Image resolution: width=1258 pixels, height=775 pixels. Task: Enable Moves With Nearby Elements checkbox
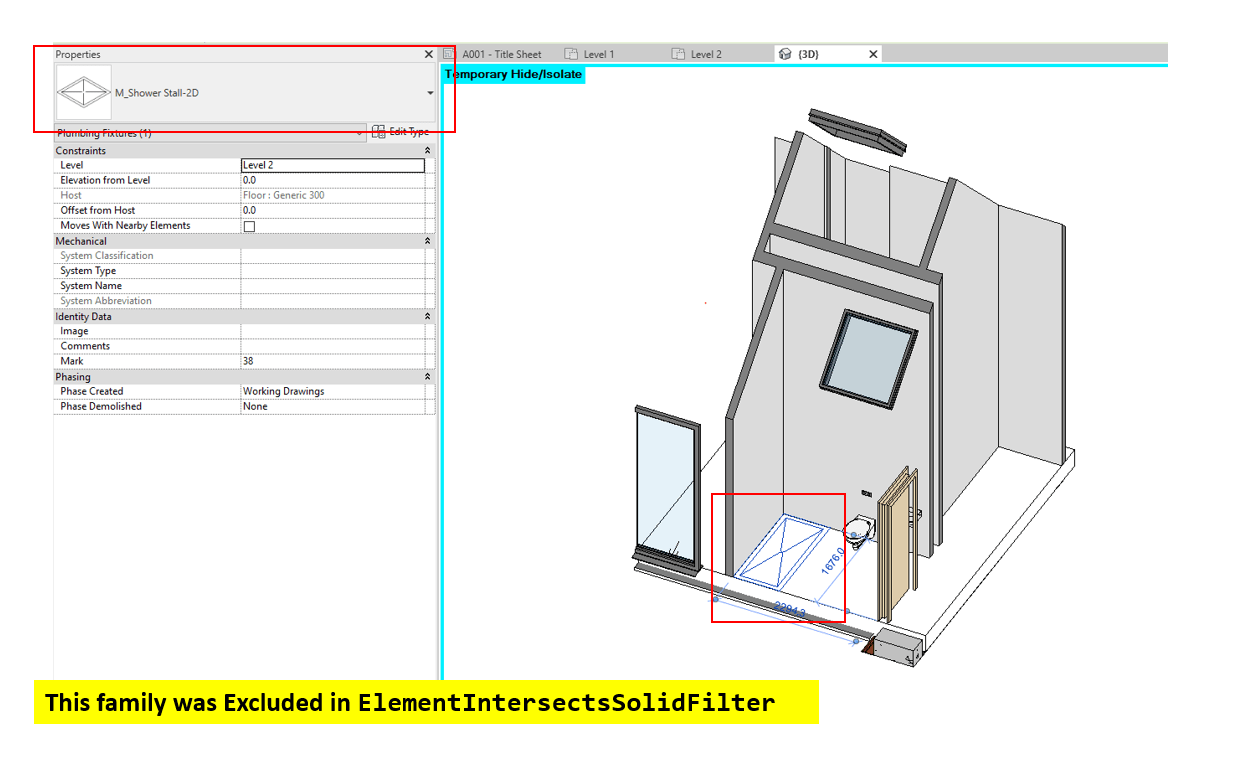point(250,227)
